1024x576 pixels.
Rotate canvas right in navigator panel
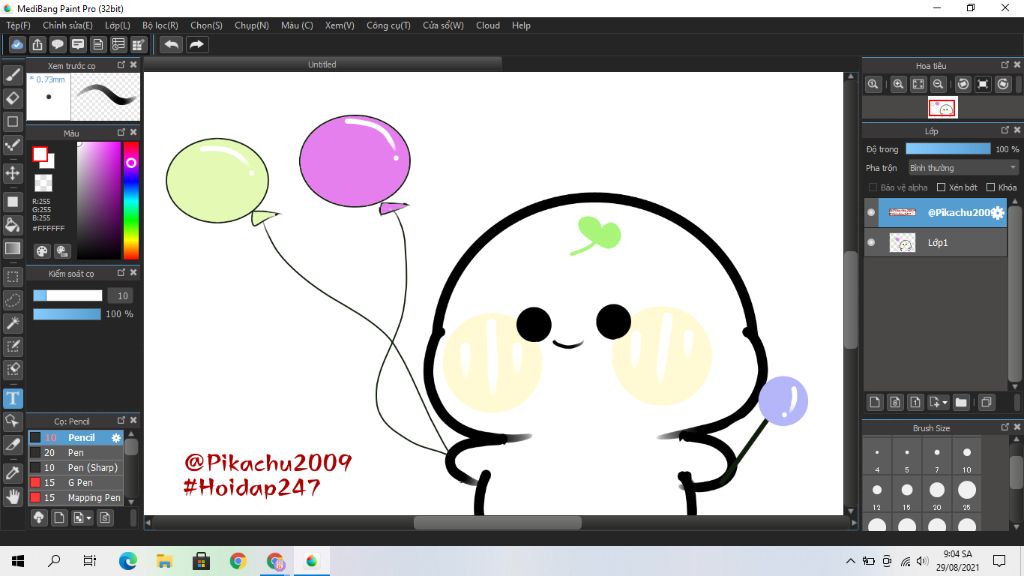(1003, 84)
